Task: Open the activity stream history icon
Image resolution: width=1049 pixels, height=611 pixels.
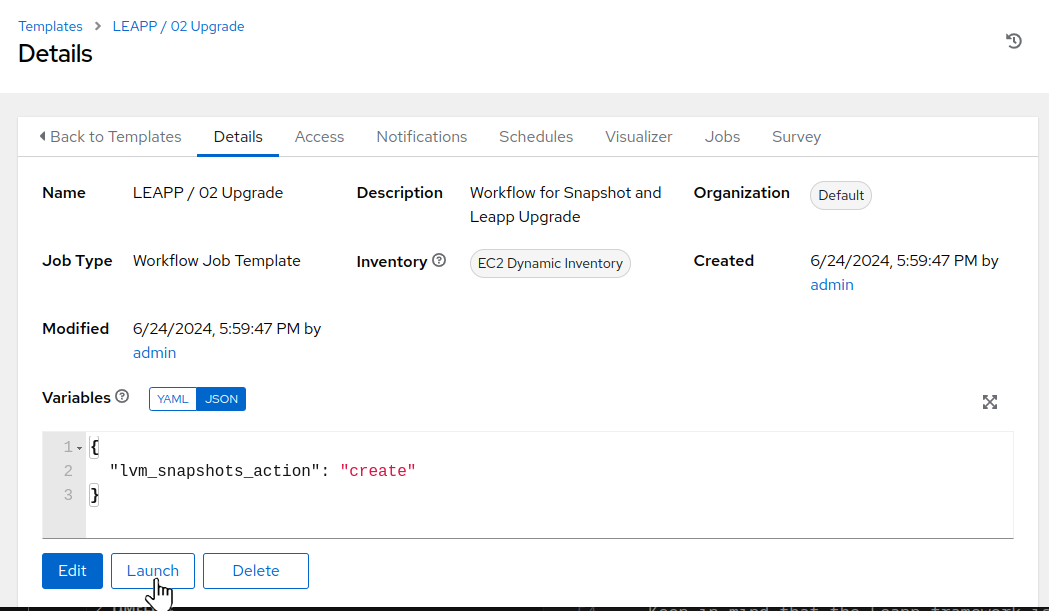Action: [x=1014, y=41]
